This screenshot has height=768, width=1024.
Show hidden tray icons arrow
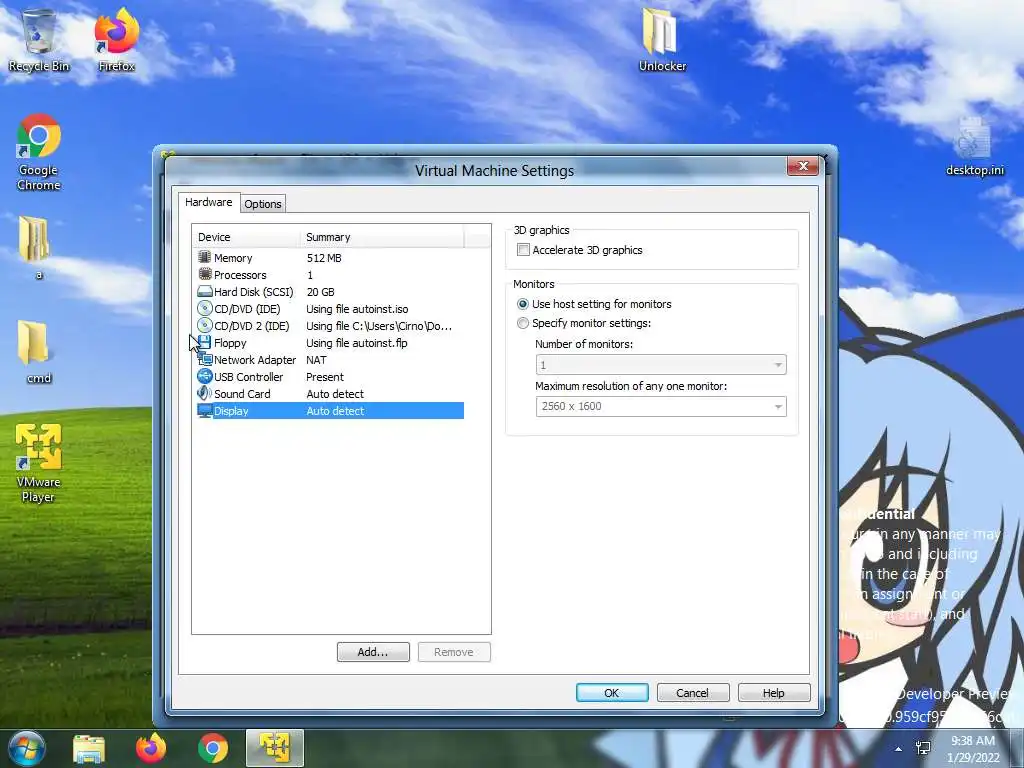tap(899, 749)
